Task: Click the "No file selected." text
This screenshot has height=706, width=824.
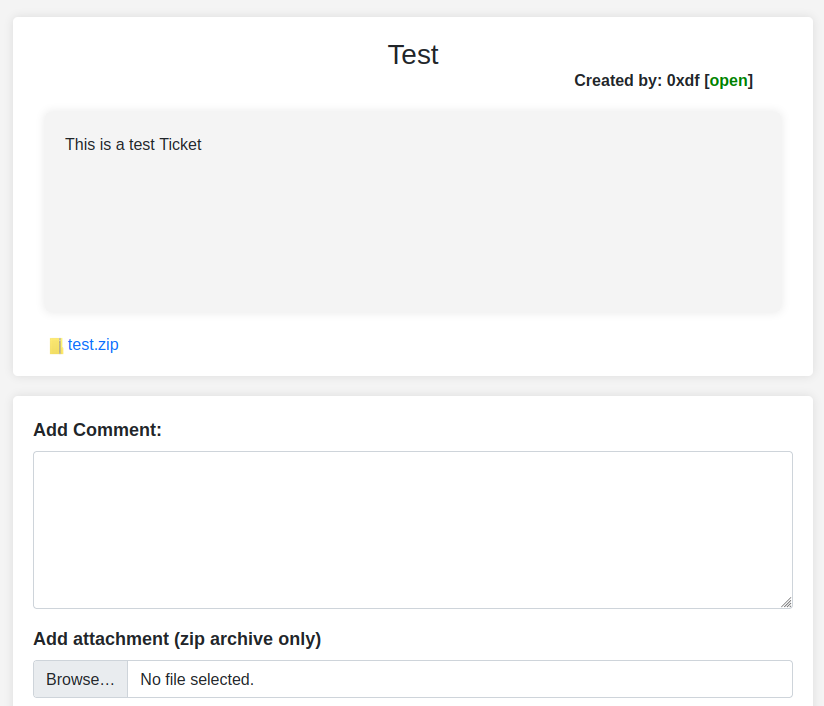Action: [197, 680]
